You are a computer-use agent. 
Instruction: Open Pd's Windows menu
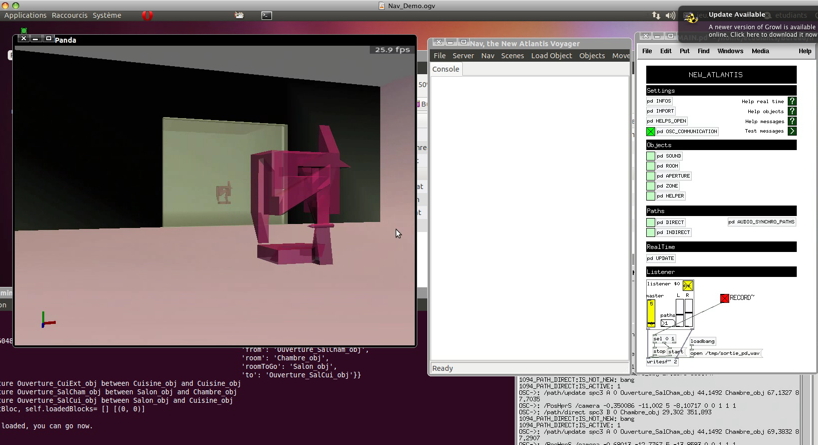[730, 51]
